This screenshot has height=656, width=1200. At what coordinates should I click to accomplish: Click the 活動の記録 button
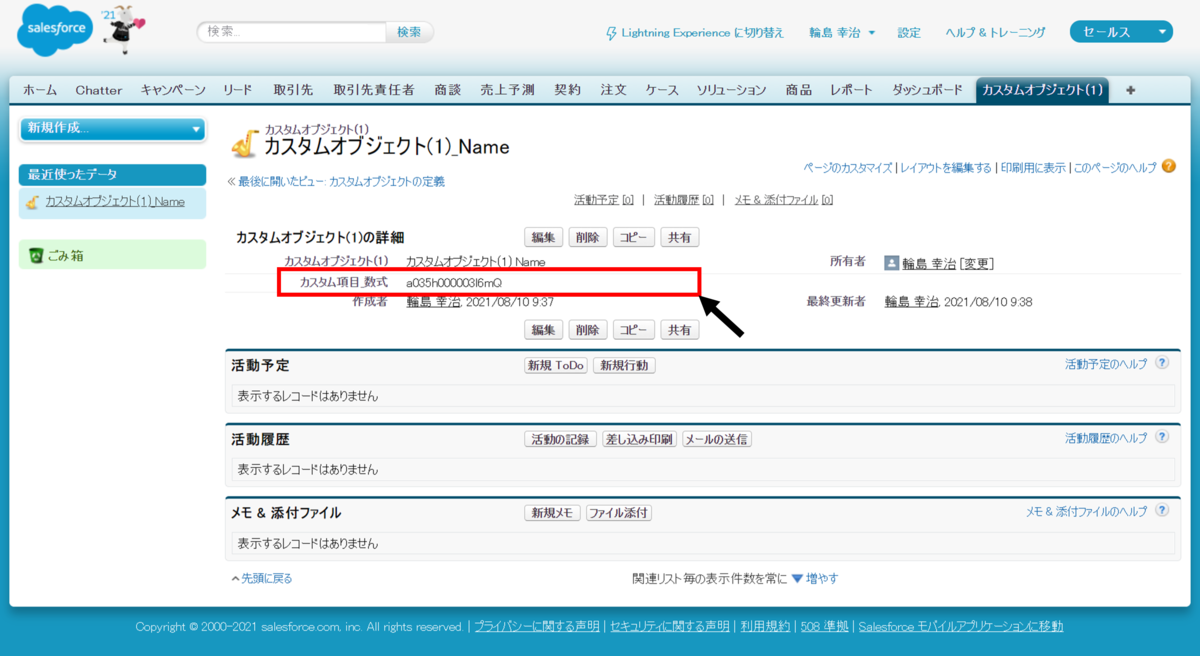tap(560, 439)
